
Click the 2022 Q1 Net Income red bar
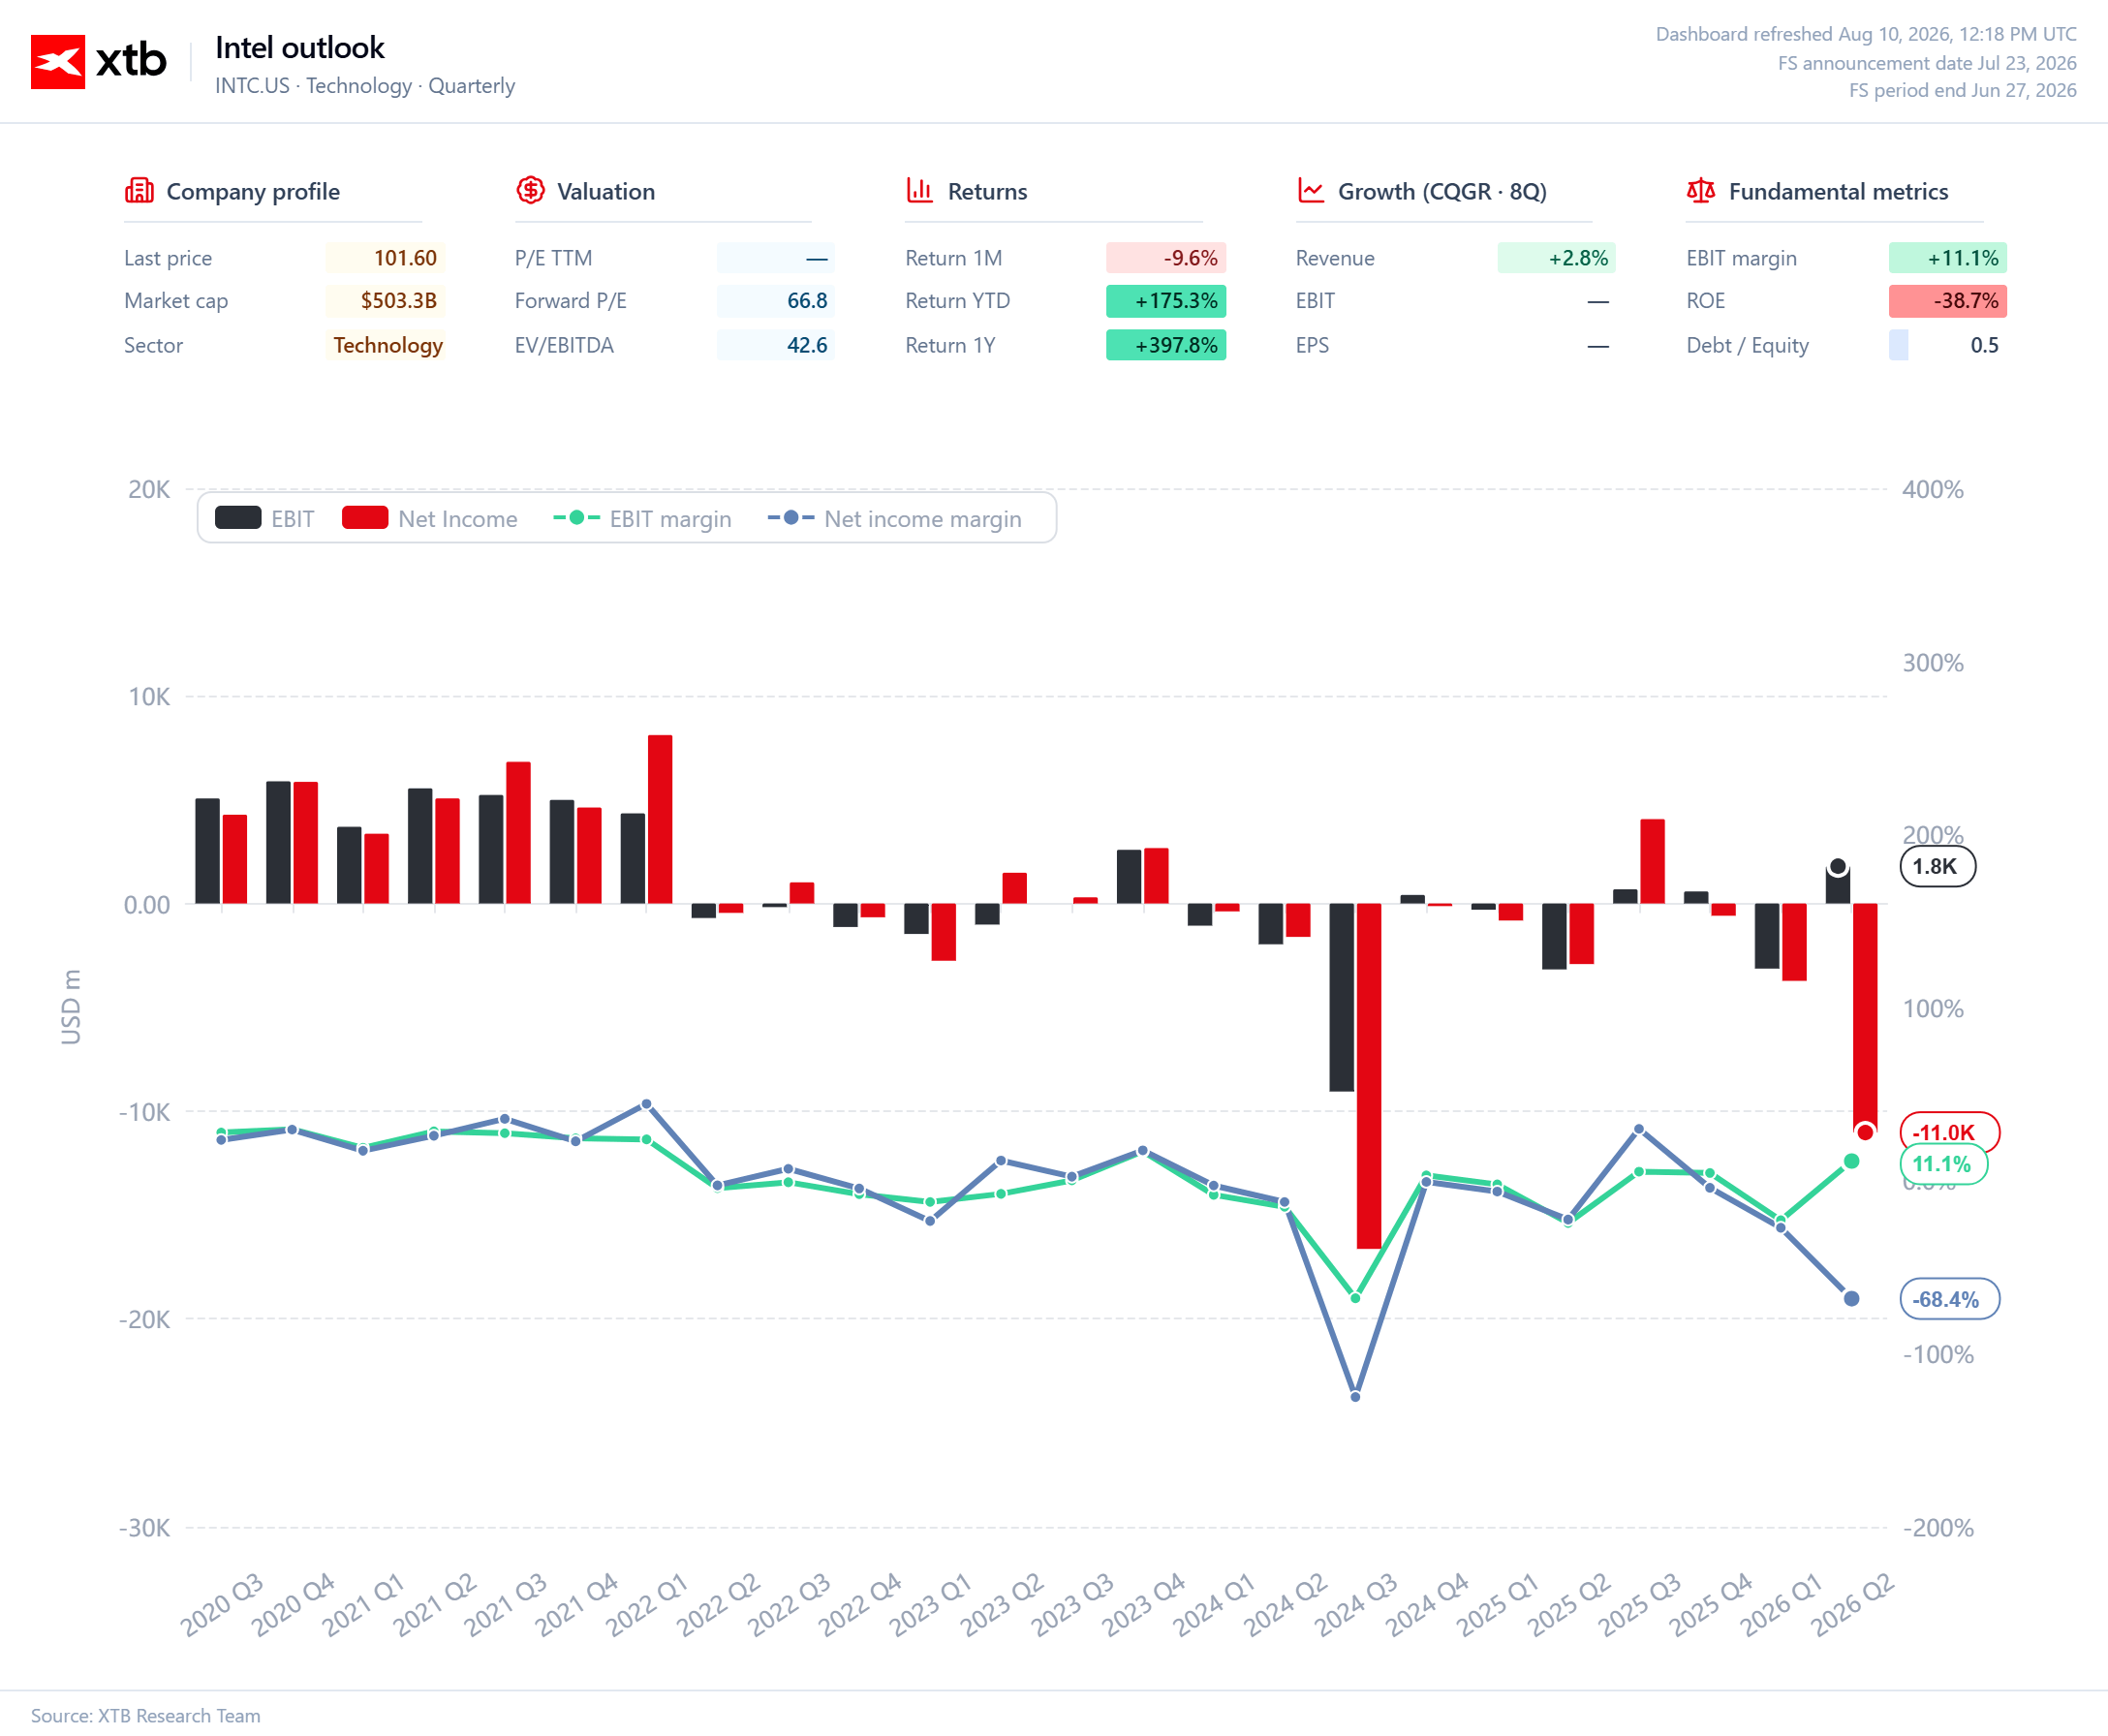[660, 819]
